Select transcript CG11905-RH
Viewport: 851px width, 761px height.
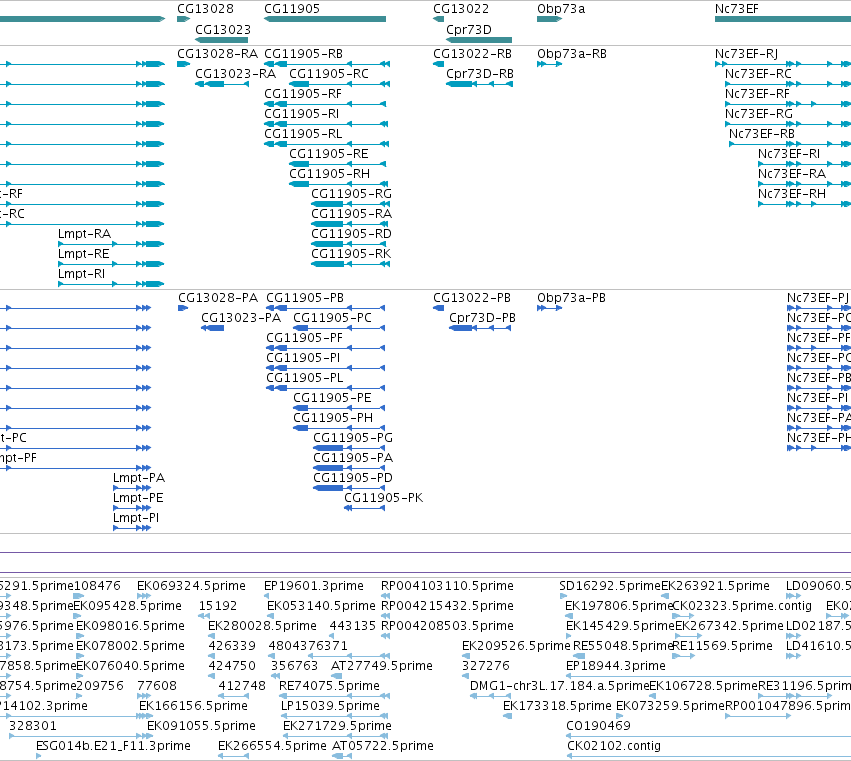[329, 174]
